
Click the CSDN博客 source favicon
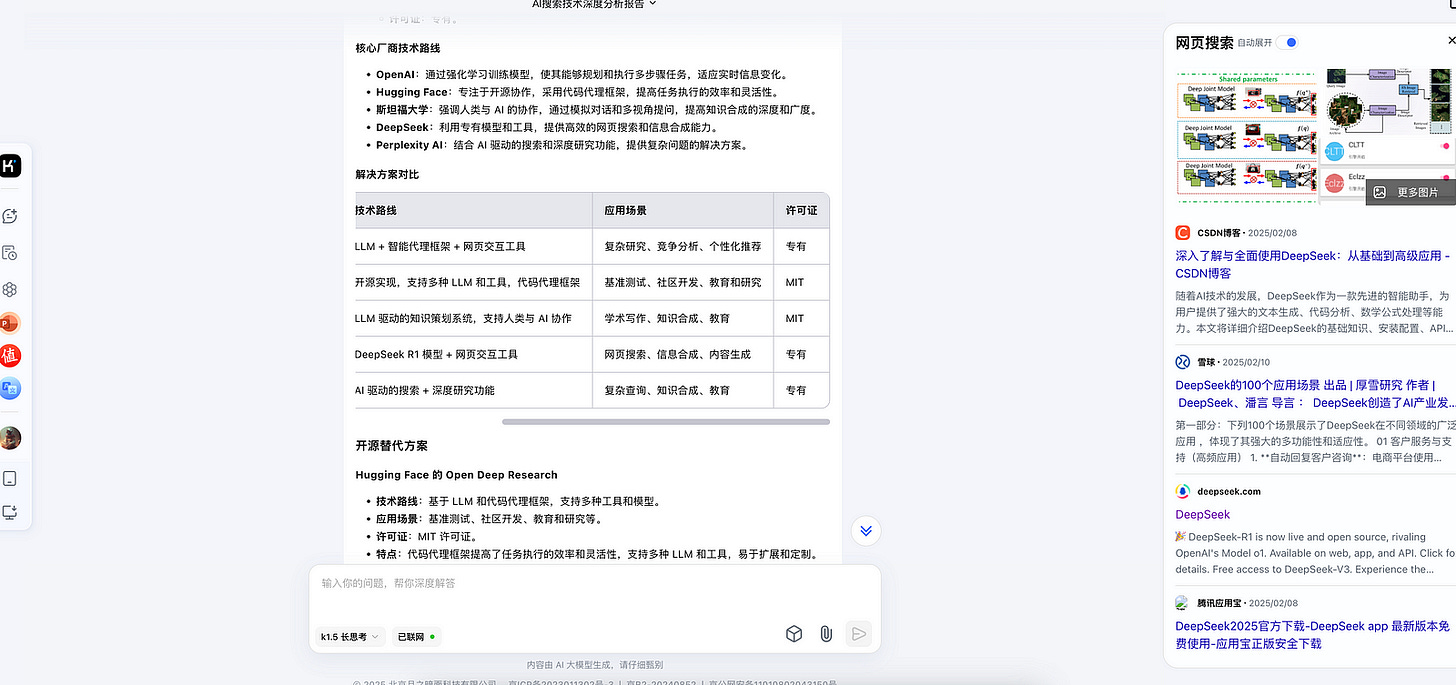click(x=1183, y=232)
